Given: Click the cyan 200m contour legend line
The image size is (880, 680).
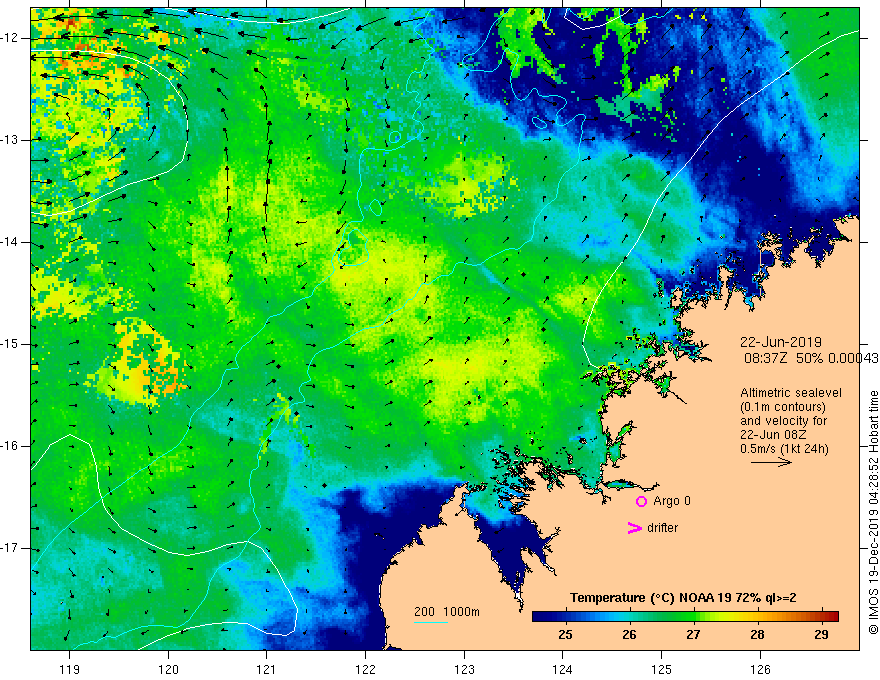Looking at the screenshot, I should point(430,622).
